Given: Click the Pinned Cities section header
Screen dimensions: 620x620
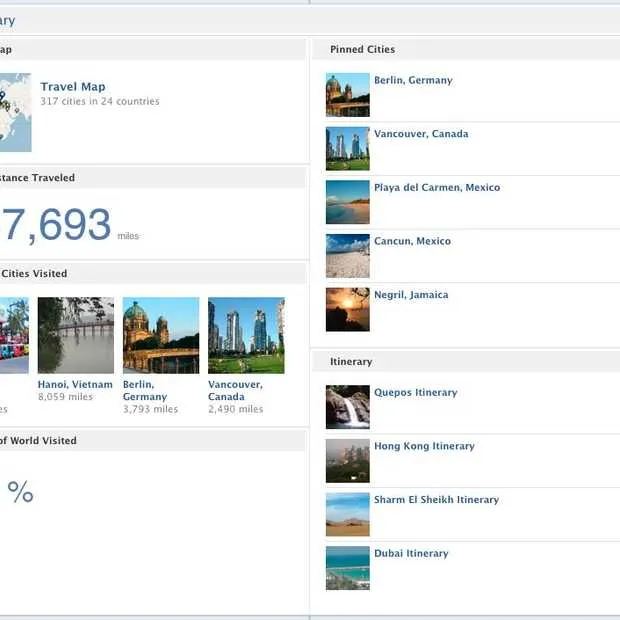Looking at the screenshot, I should point(466,49).
